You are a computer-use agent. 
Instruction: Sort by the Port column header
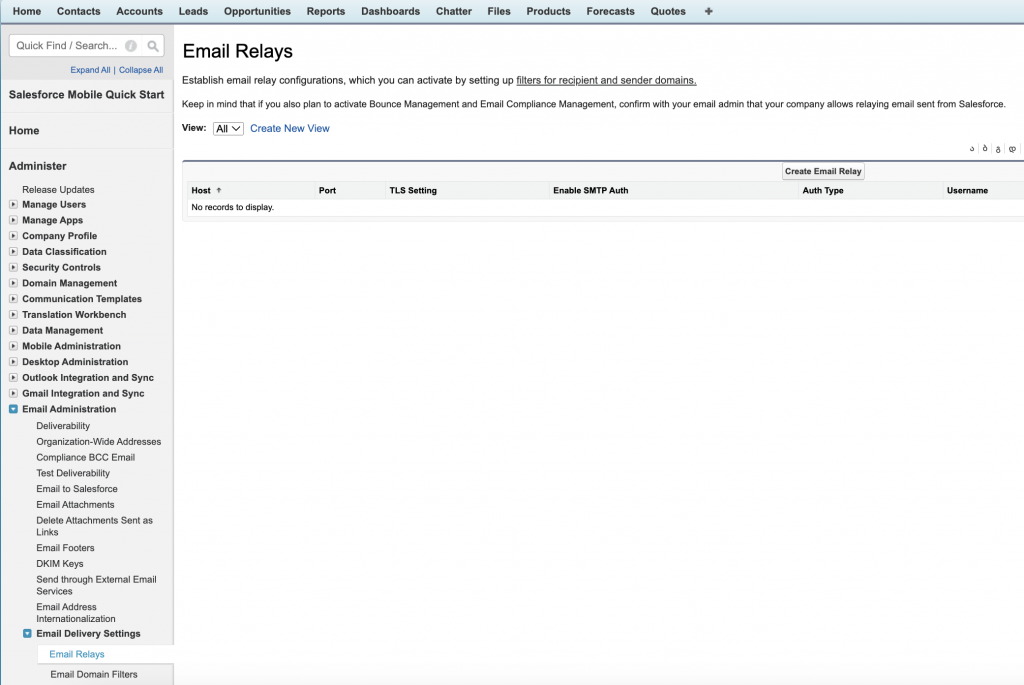click(327, 191)
